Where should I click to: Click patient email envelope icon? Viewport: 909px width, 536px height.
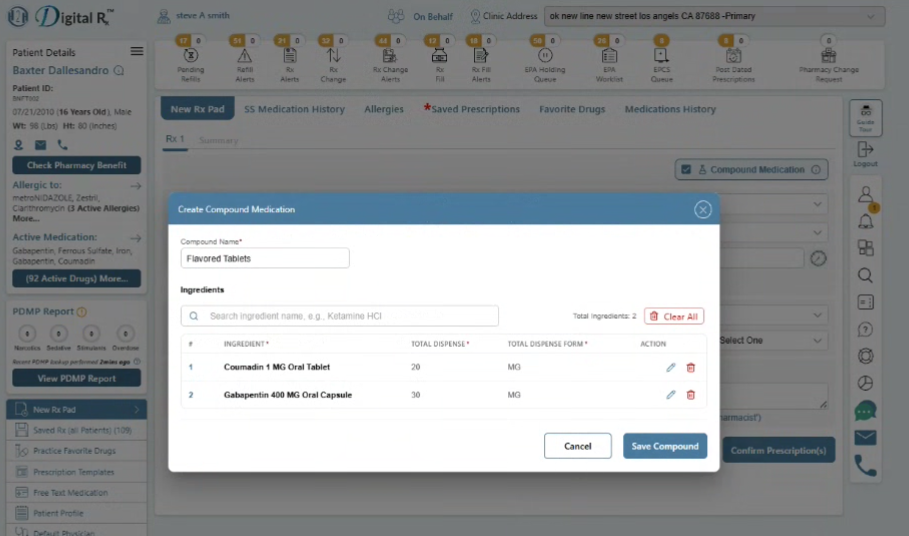[x=41, y=145]
